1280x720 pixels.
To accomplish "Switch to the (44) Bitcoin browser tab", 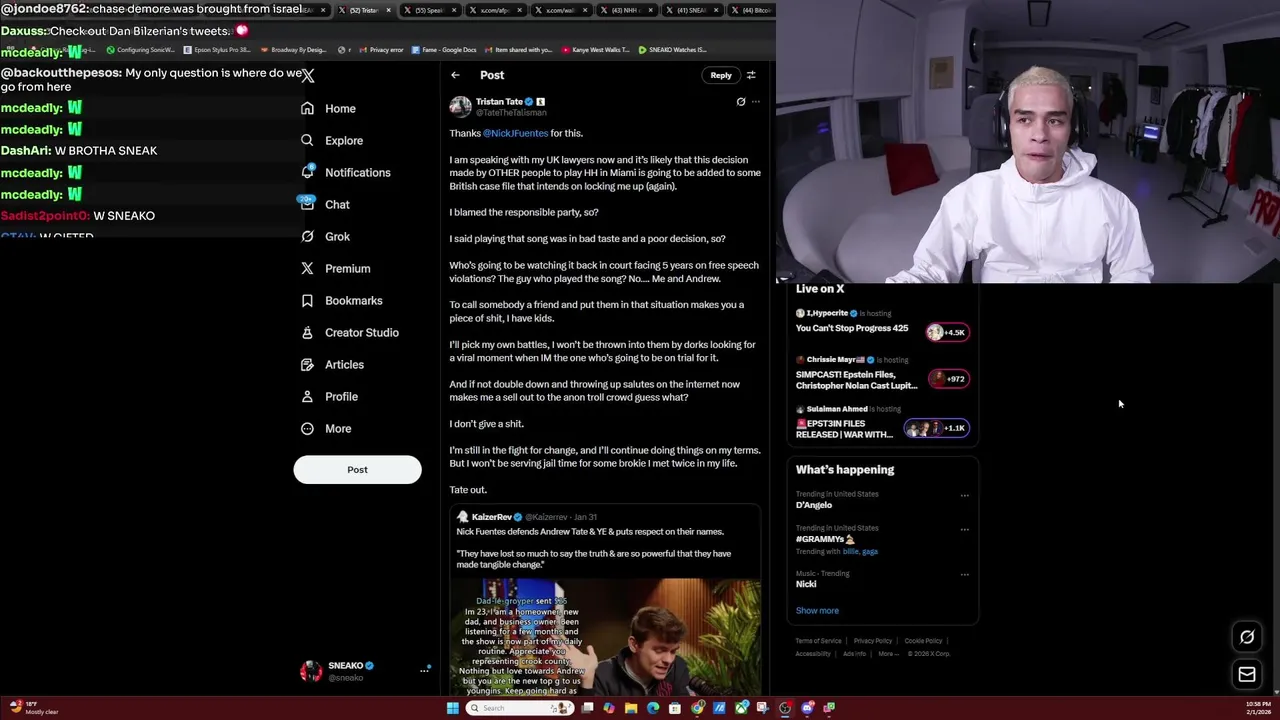I will point(752,10).
